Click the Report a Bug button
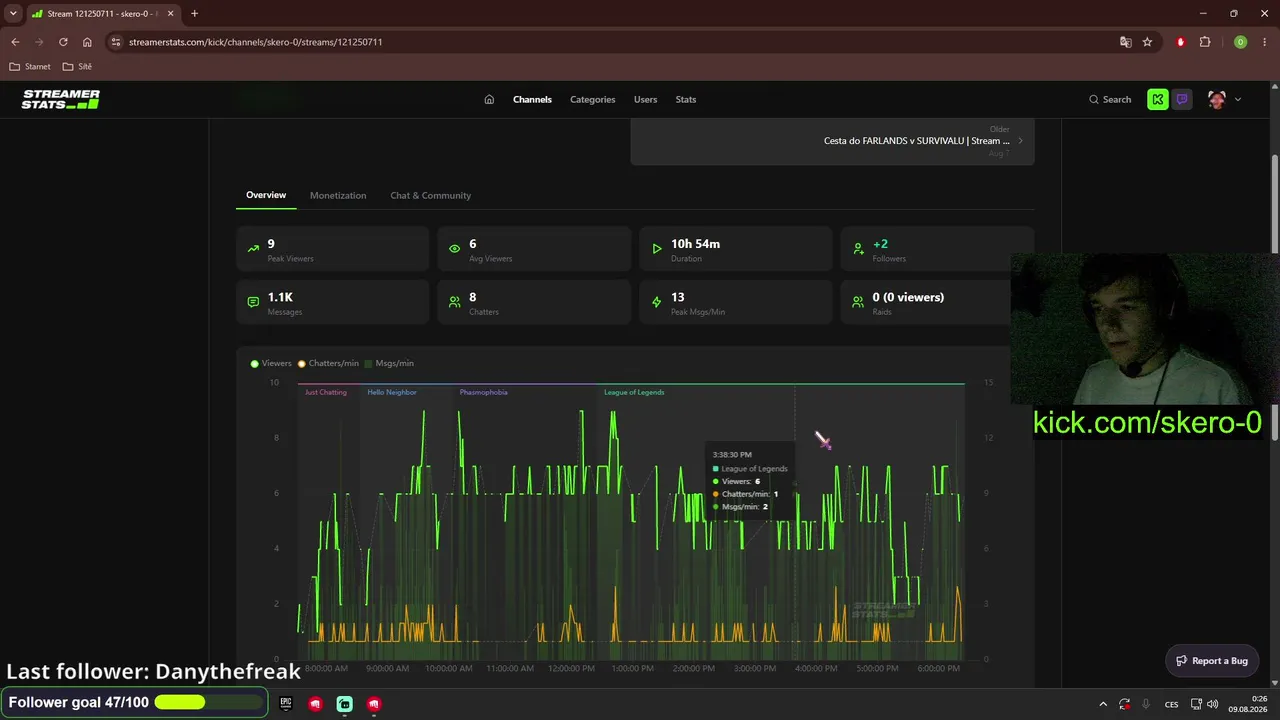This screenshot has width=1280, height=720. pyautogui.click(x=1212, y=661)
